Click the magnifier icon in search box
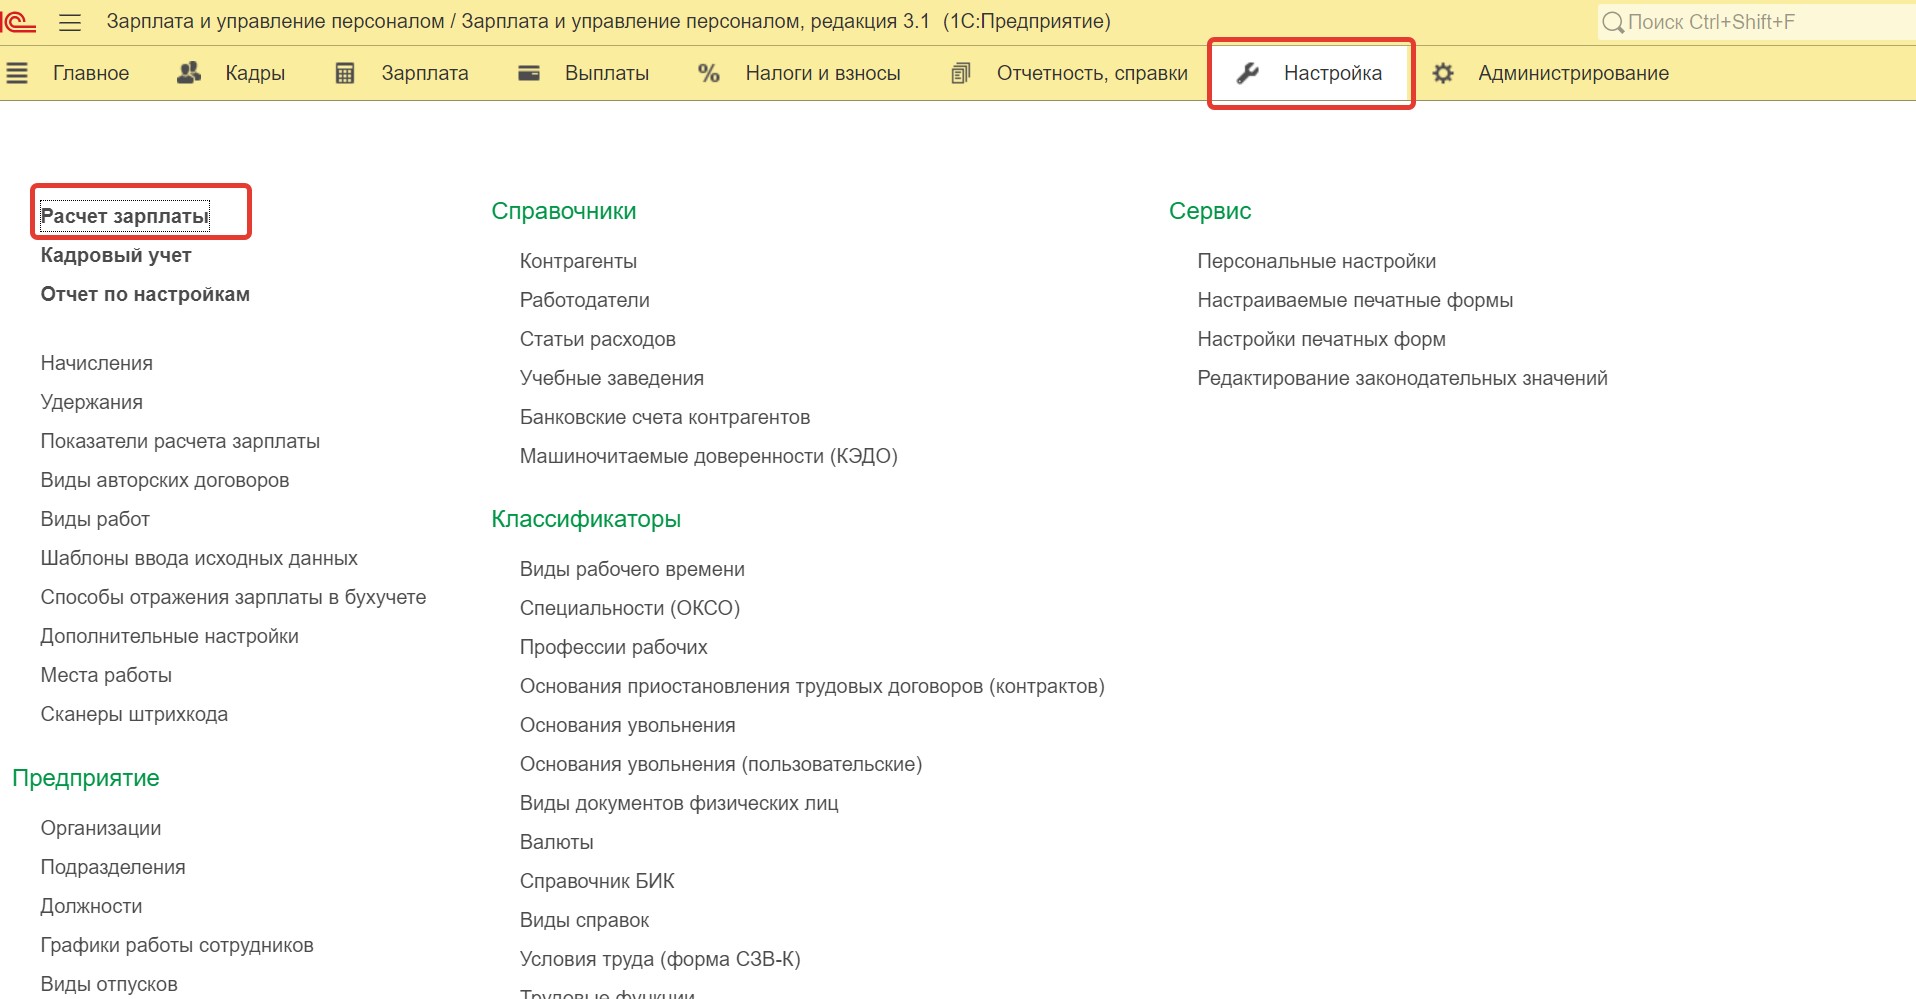1916x999 pixels. point(1613,22)
